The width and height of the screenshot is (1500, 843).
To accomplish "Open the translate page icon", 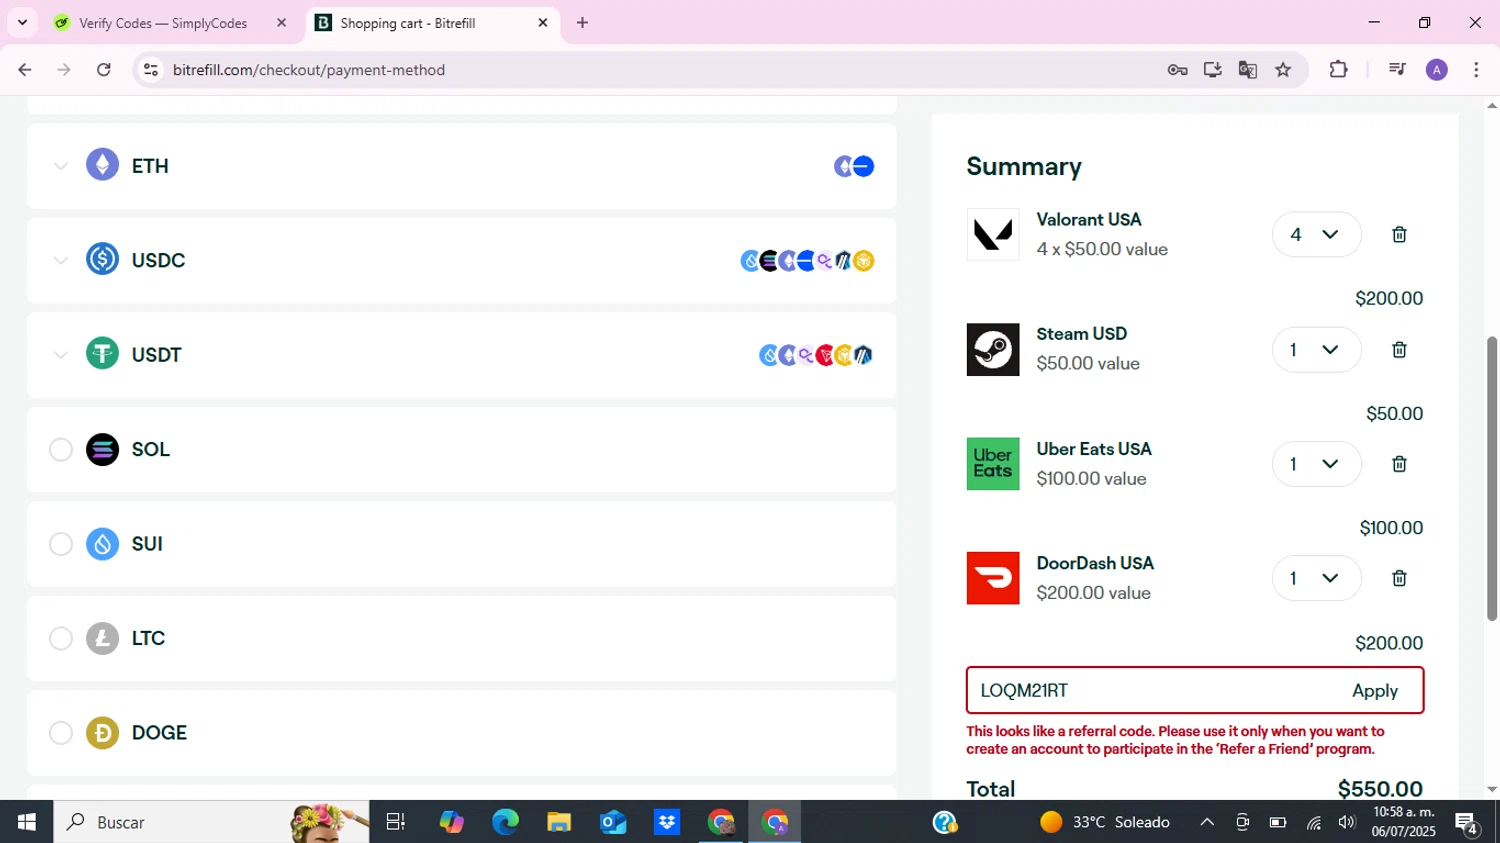I will point(1247,70).
